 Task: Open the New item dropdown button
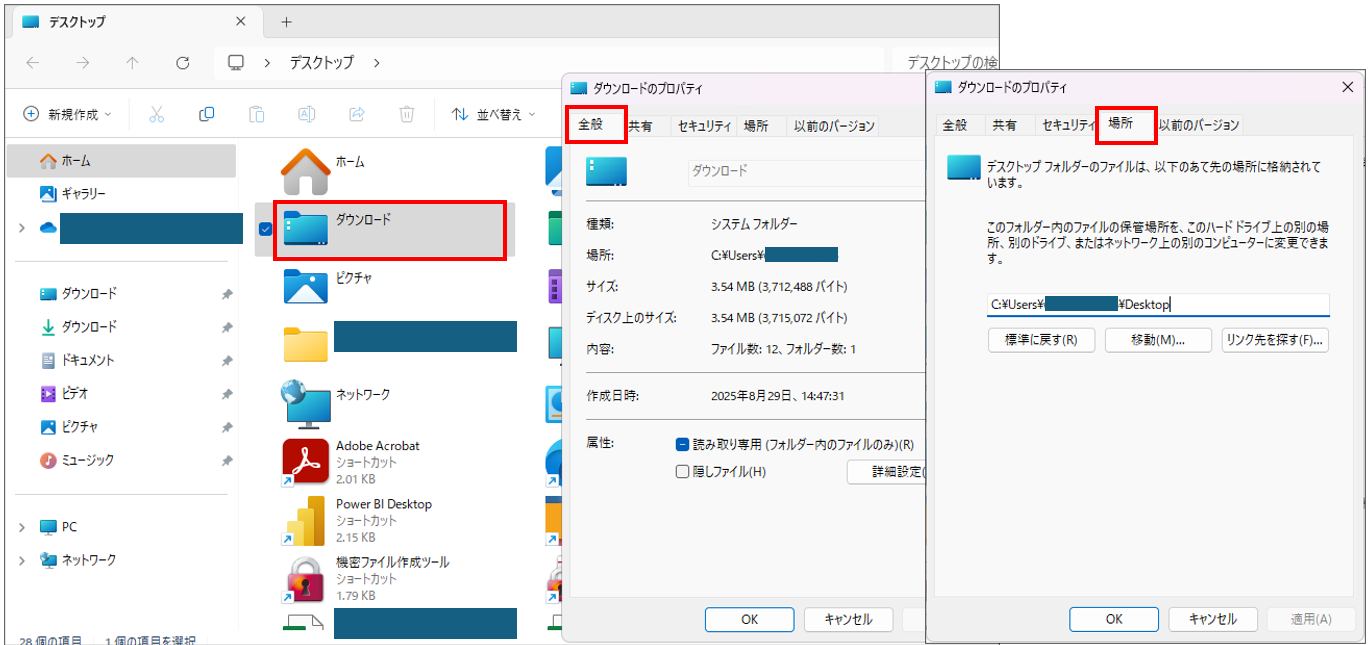pyautogui.click(x=67, y=114)
